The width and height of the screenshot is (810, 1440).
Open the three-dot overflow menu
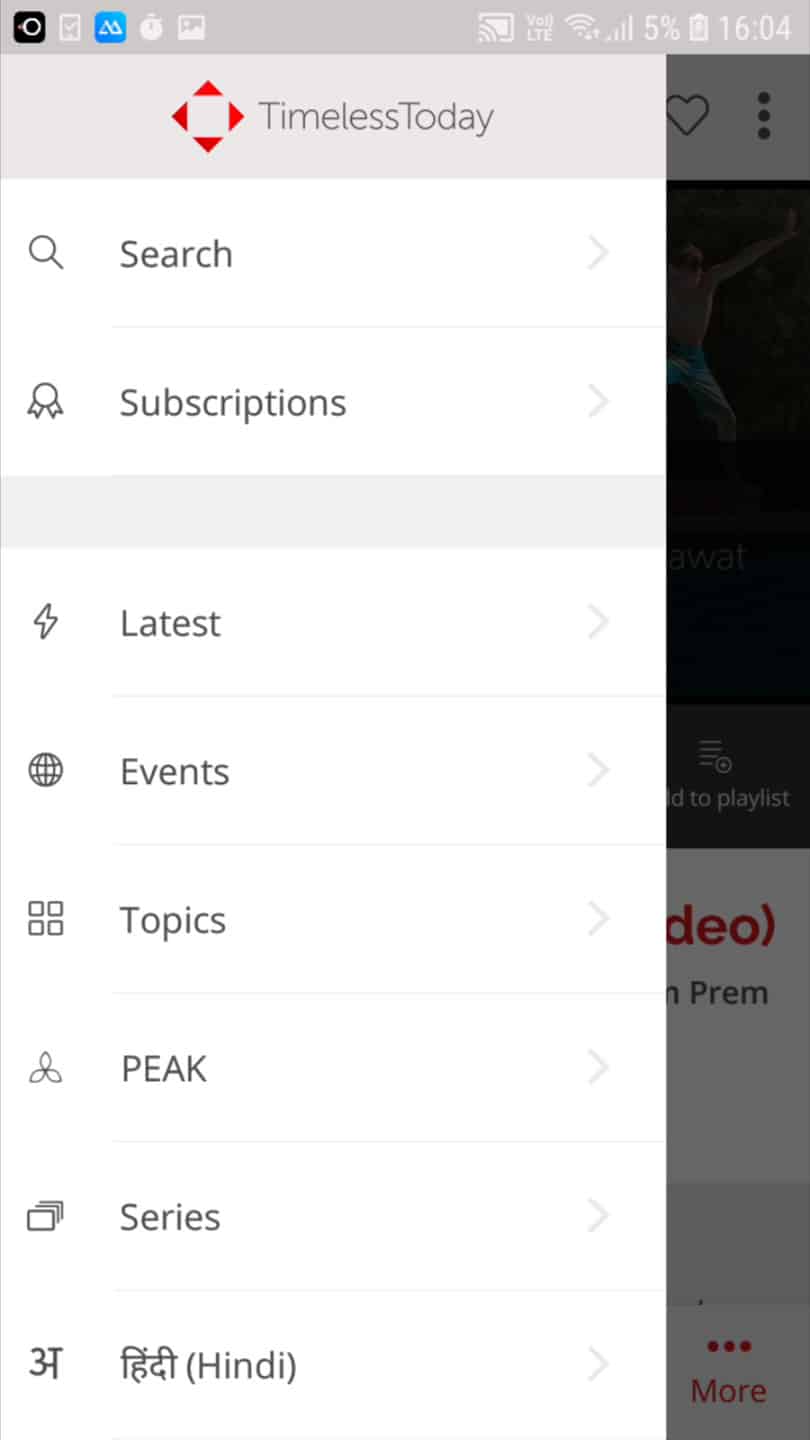pyautogui.click(x=764, y=115)
